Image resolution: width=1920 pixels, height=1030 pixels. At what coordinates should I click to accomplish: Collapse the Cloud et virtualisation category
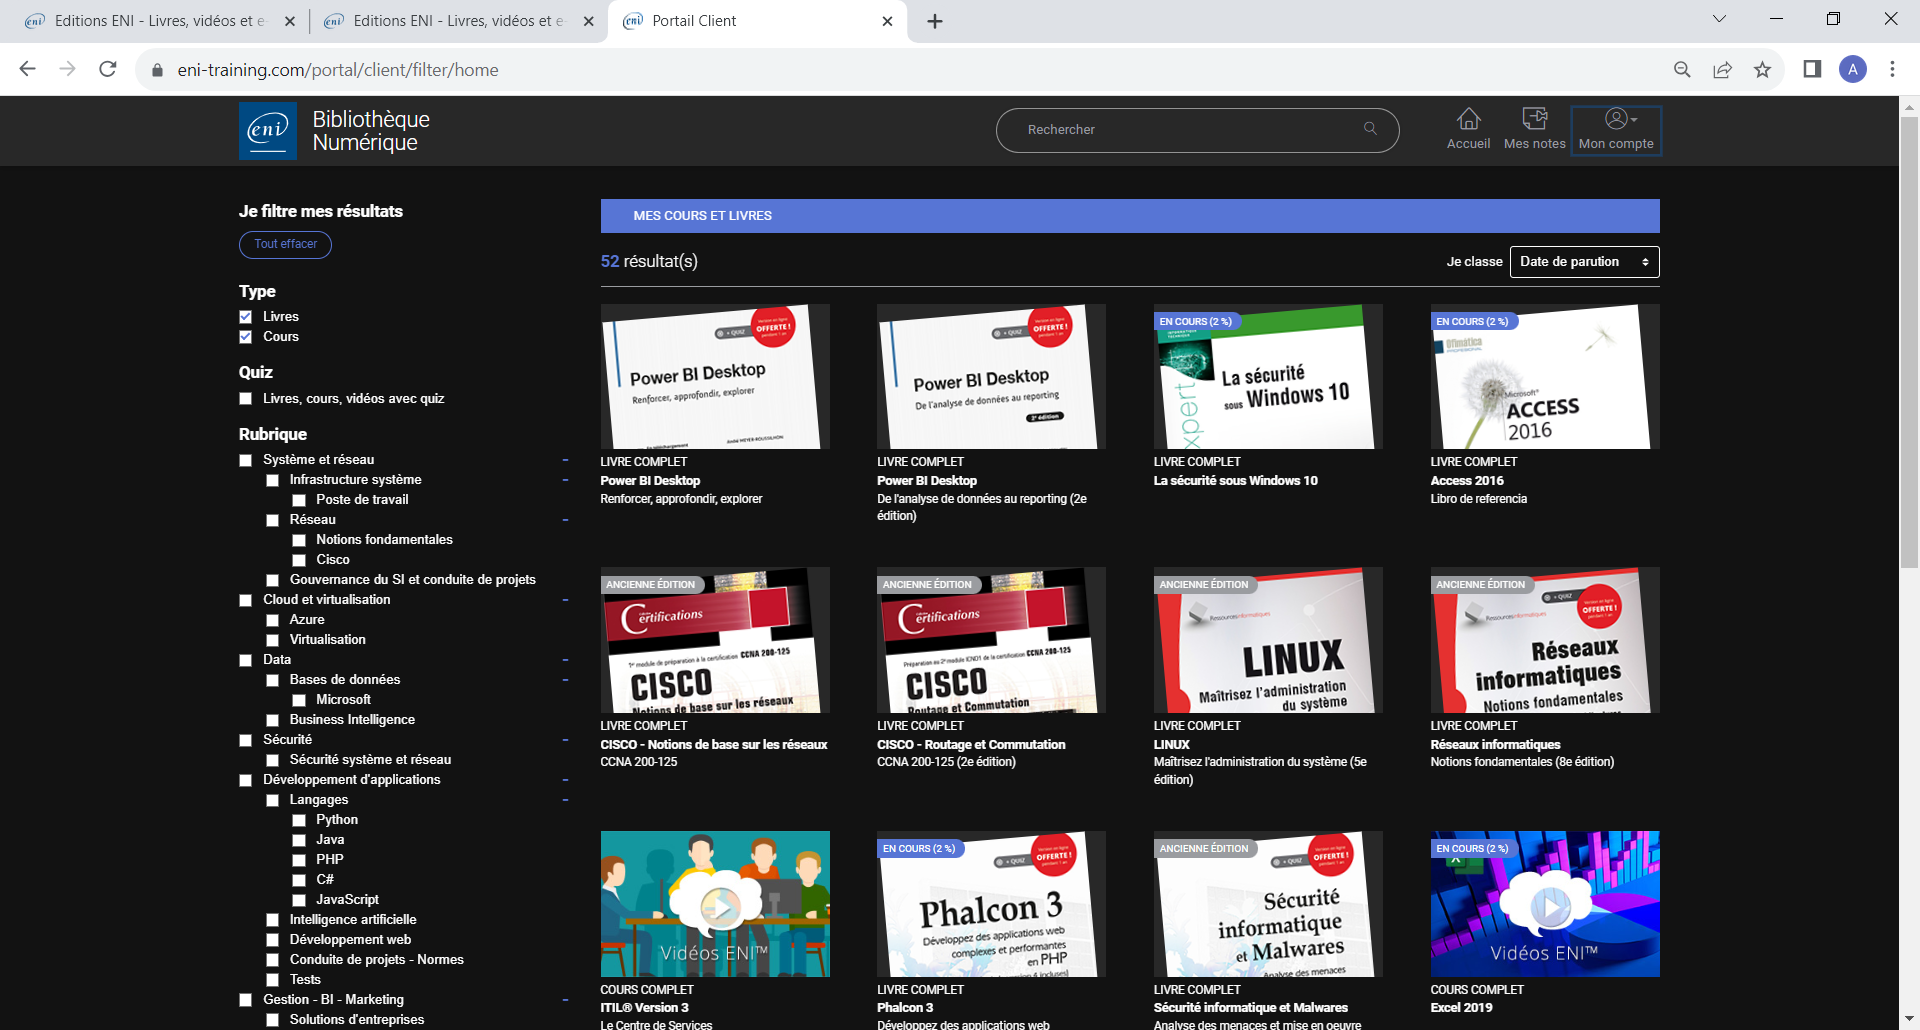[x=565, y=600]
